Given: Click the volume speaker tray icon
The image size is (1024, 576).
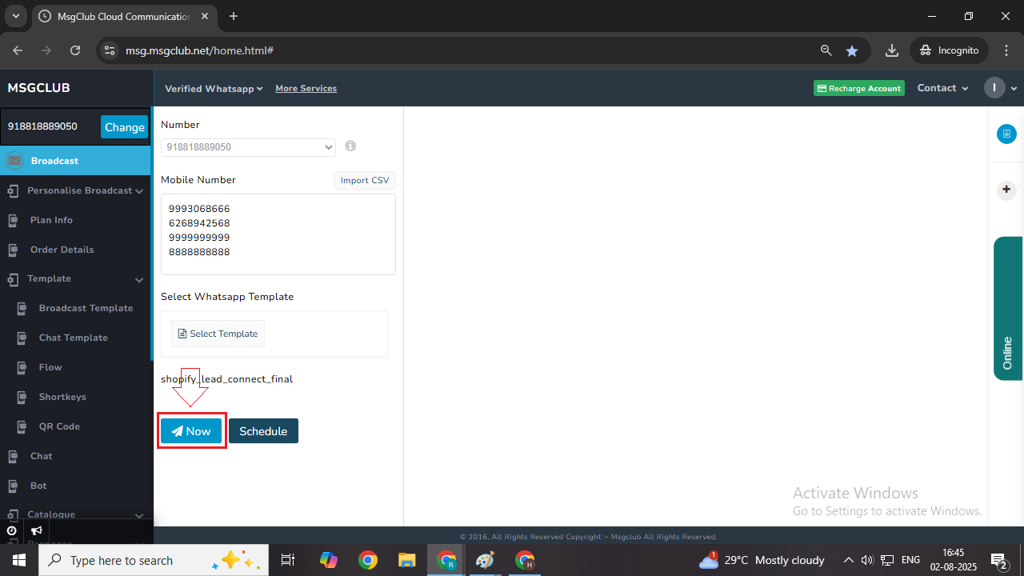Looking at the screenshot, I should (867, 560).
